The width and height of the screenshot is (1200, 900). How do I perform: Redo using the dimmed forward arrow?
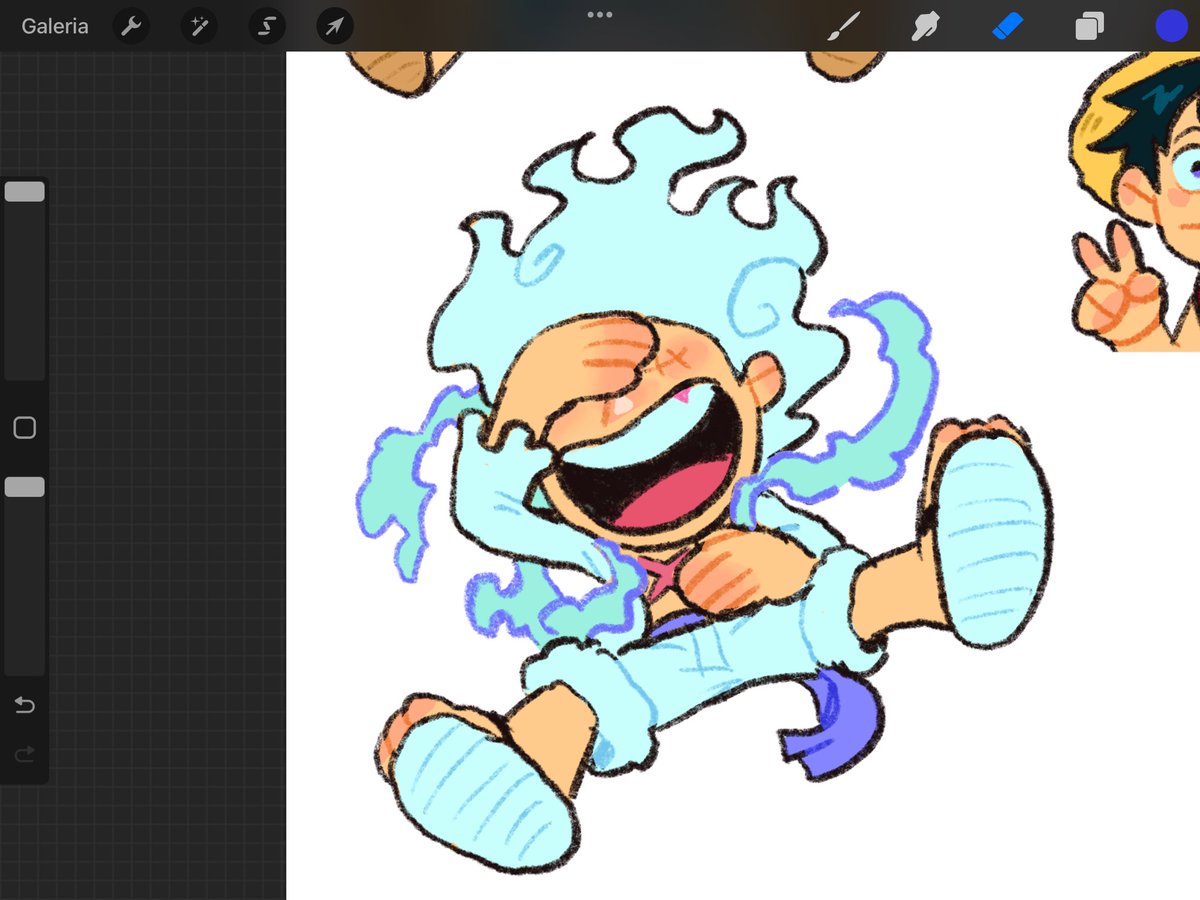(x=25, y=753)
